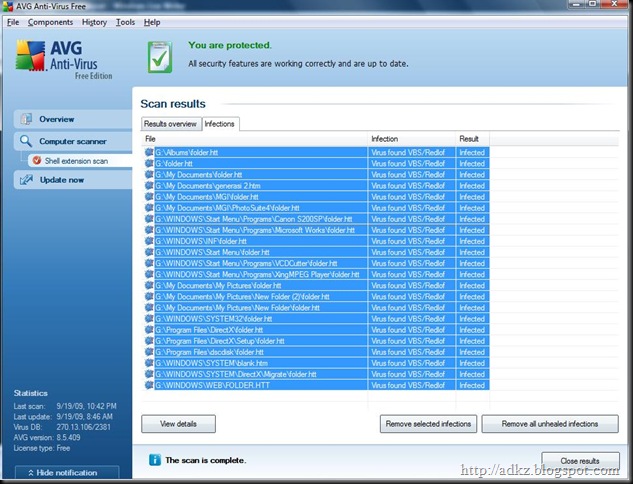
Task: Click infection icon for Microsoft Works row
Action: (x=149, y=230)
